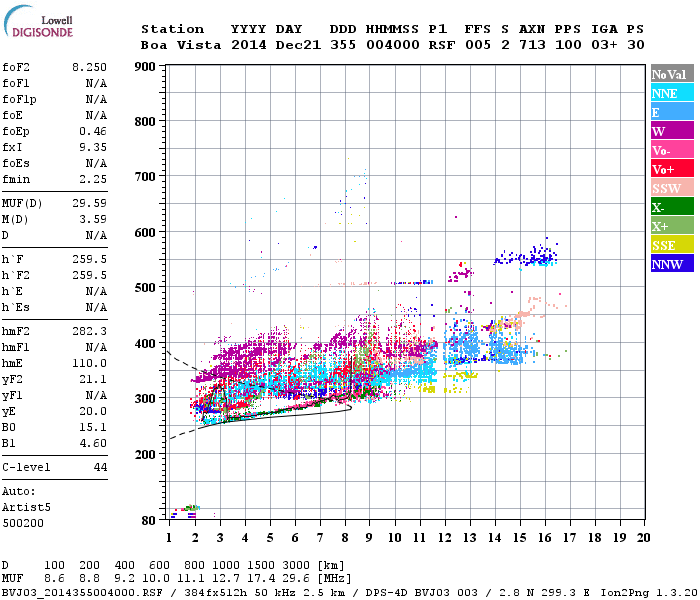Select the SSW legend swatch
The image size is (700, 600).
point(672,188)
